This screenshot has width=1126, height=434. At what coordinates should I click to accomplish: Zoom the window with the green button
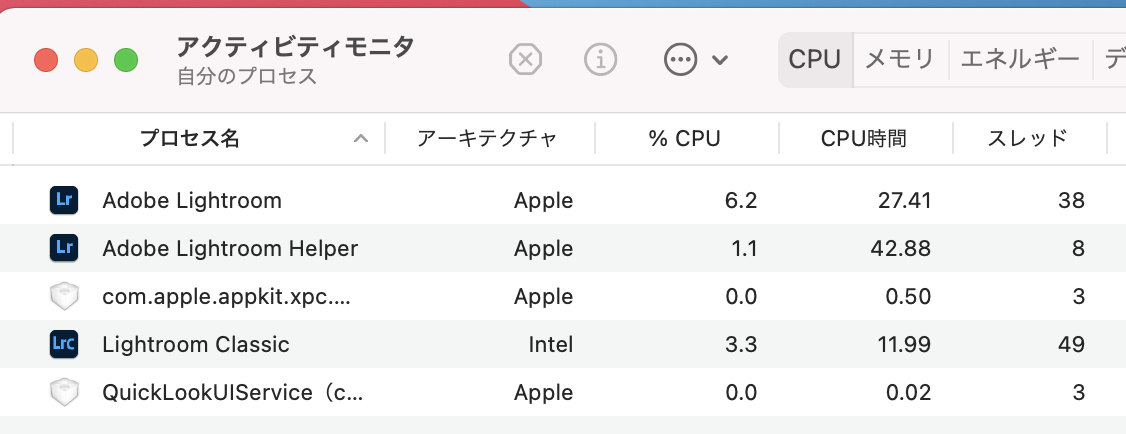point(126,60)
